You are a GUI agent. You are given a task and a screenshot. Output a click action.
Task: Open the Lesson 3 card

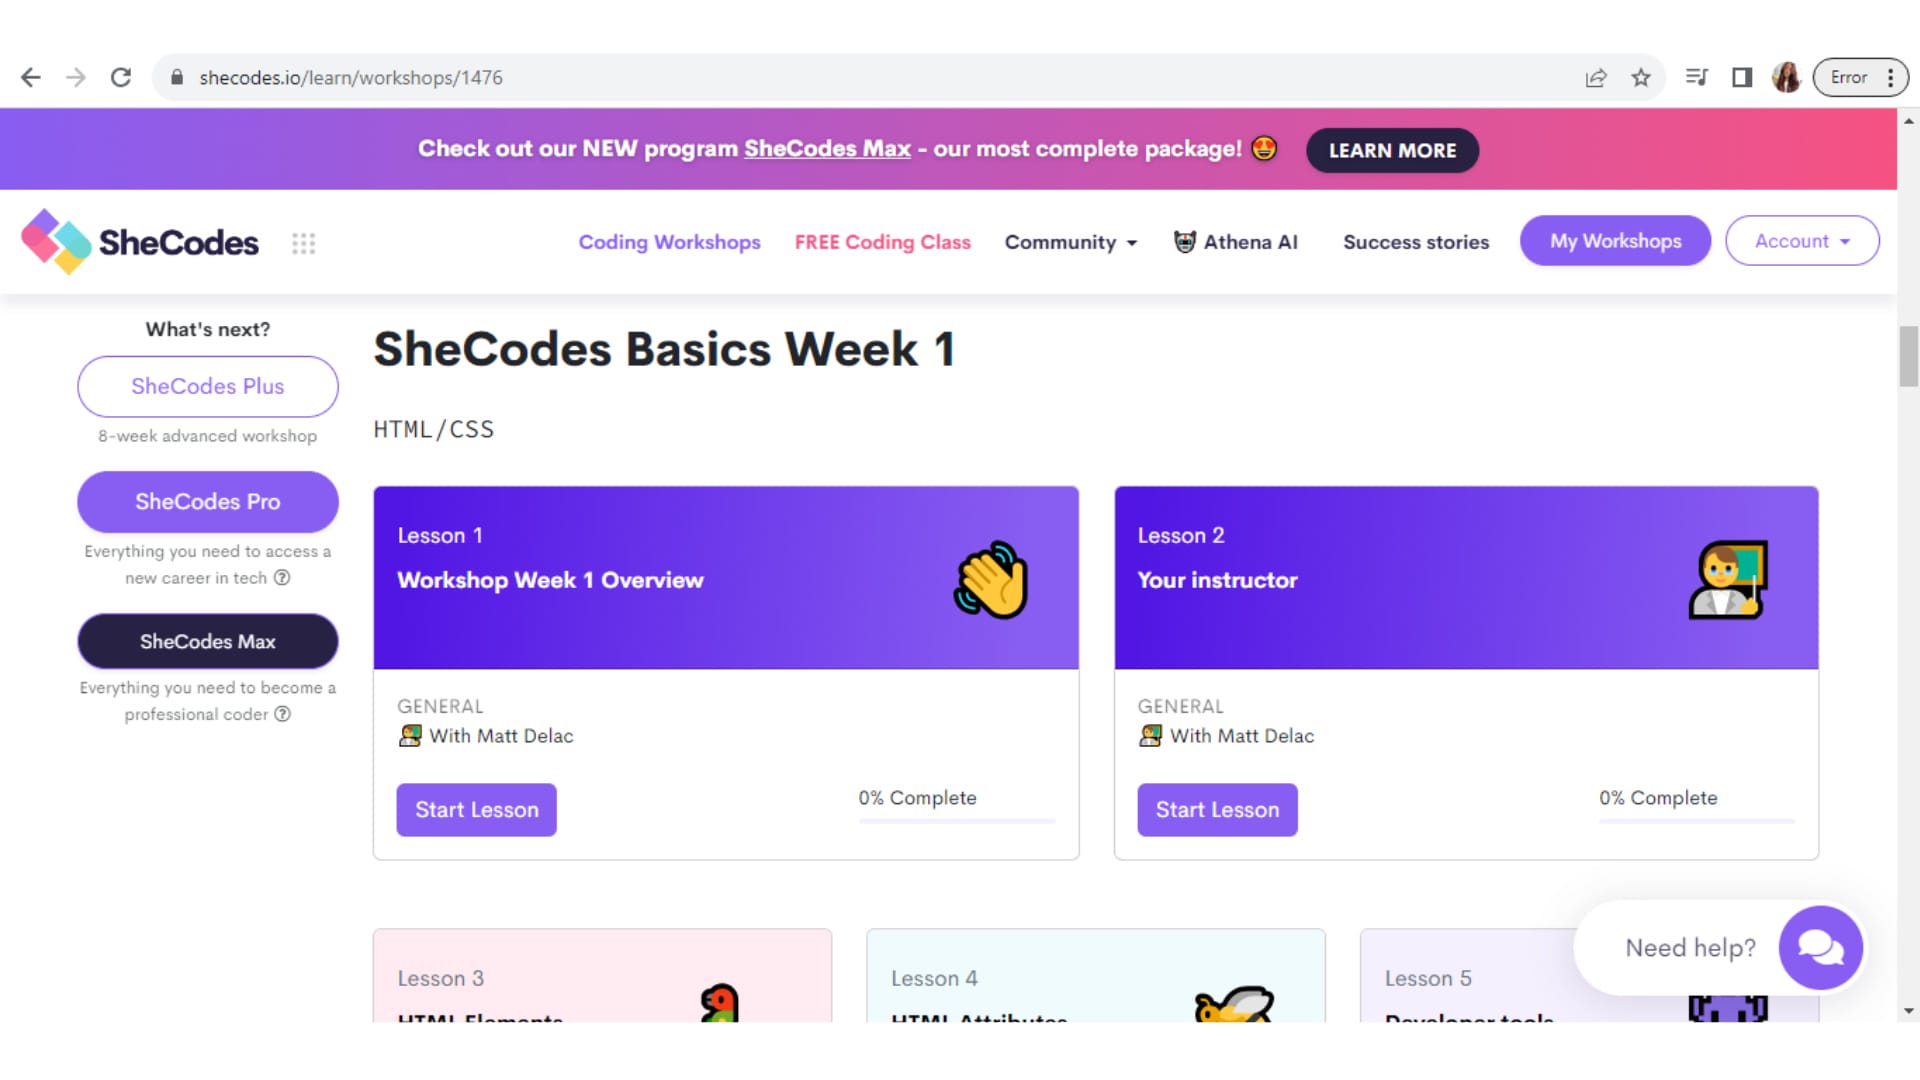pos(602,976)
